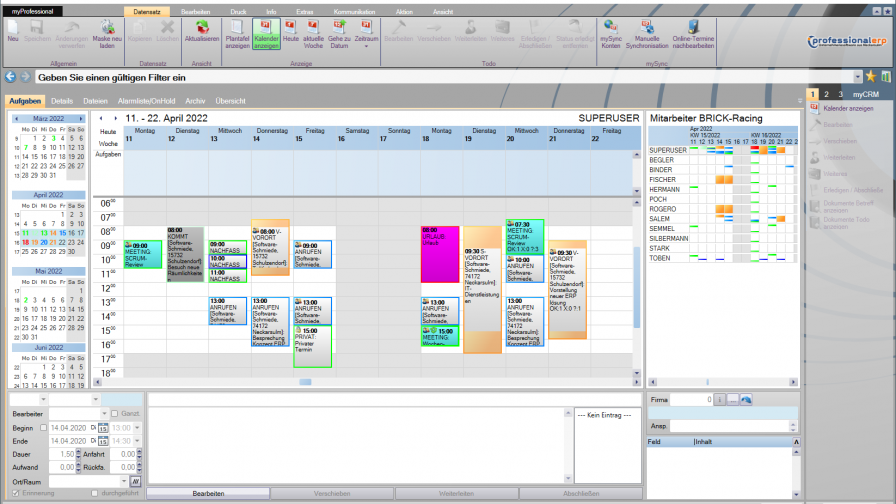Open mySync Konten

(x=610, y=32)
